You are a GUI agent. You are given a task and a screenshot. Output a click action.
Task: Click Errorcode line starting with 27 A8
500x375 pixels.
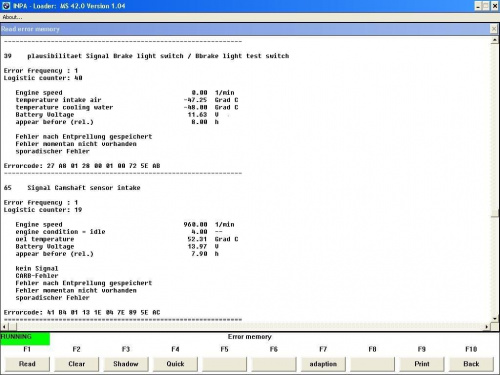[82, 166]
